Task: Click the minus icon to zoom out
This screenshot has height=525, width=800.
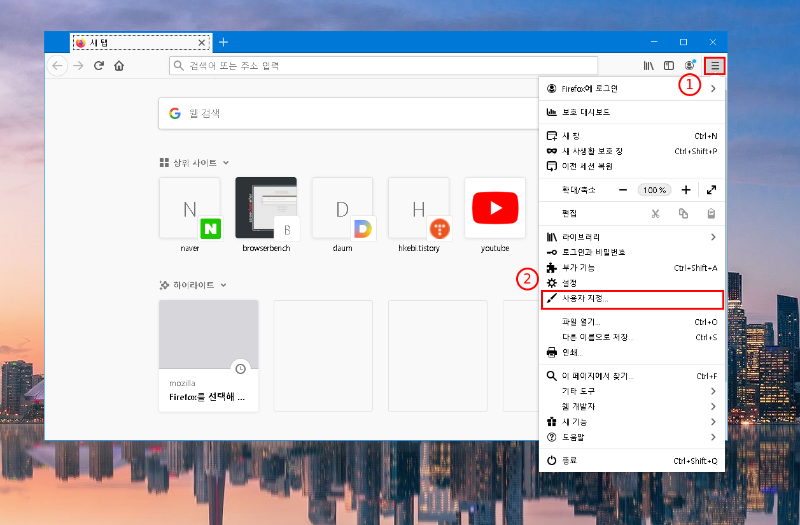Action: tap(623, 189)
